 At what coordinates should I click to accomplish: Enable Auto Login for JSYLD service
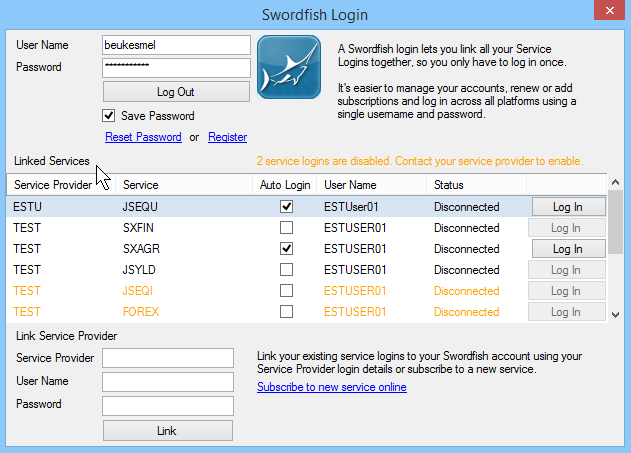click(x=287, y=270)
